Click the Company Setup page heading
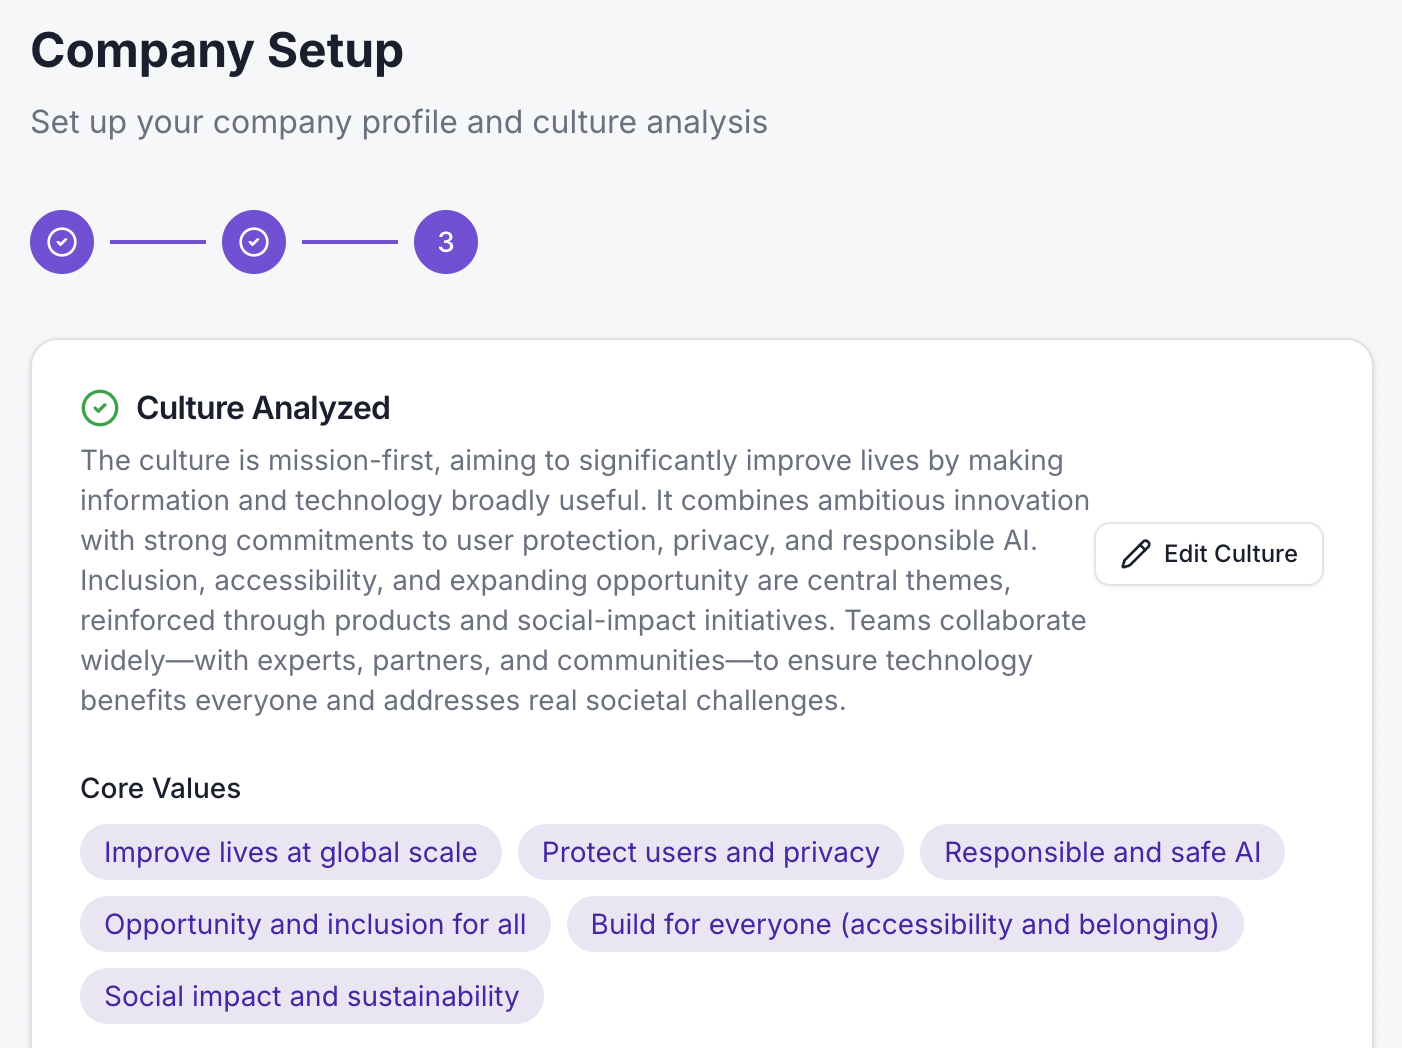 click(x=217, y=50)
